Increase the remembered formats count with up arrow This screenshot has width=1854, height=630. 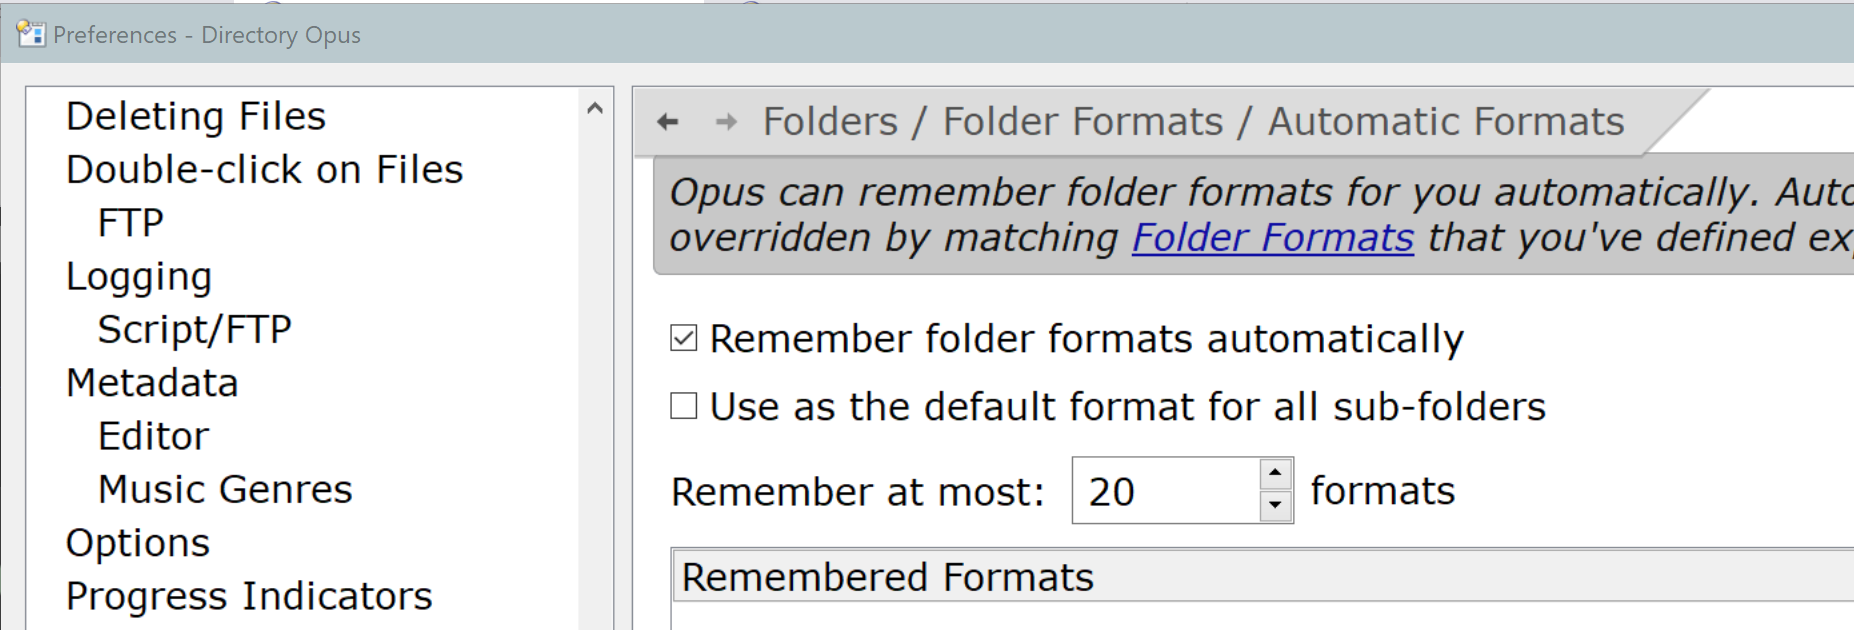tap(1275, 473)
